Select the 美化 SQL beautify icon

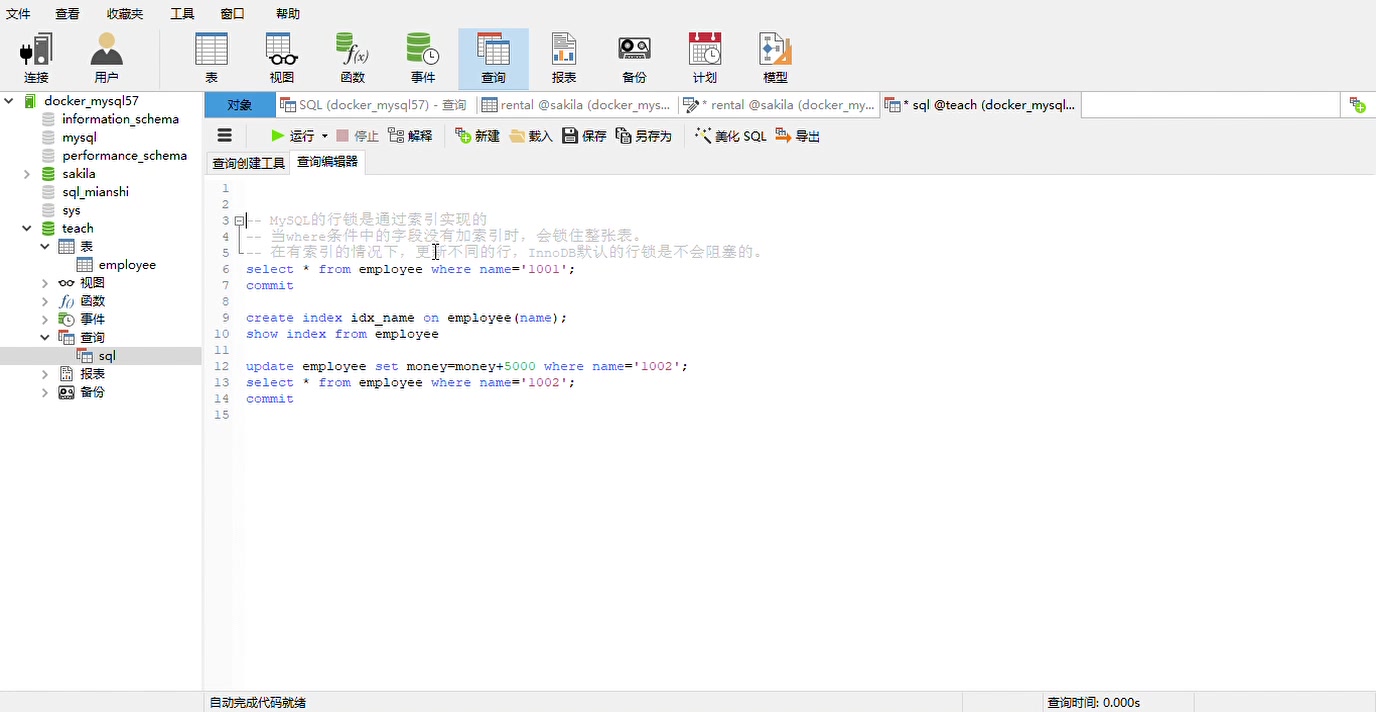click(x=732, y=135)
